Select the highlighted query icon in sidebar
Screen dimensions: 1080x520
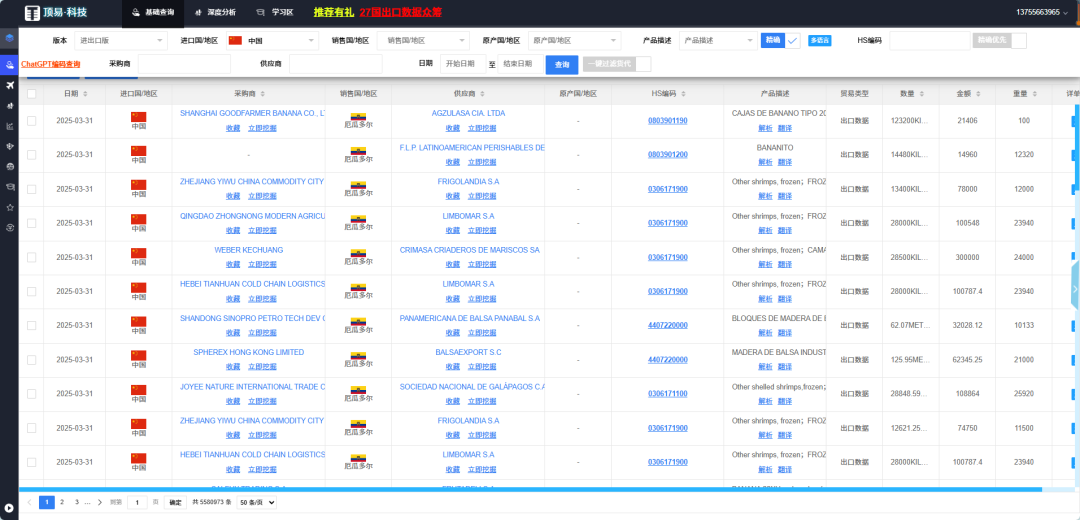[10, 65]
